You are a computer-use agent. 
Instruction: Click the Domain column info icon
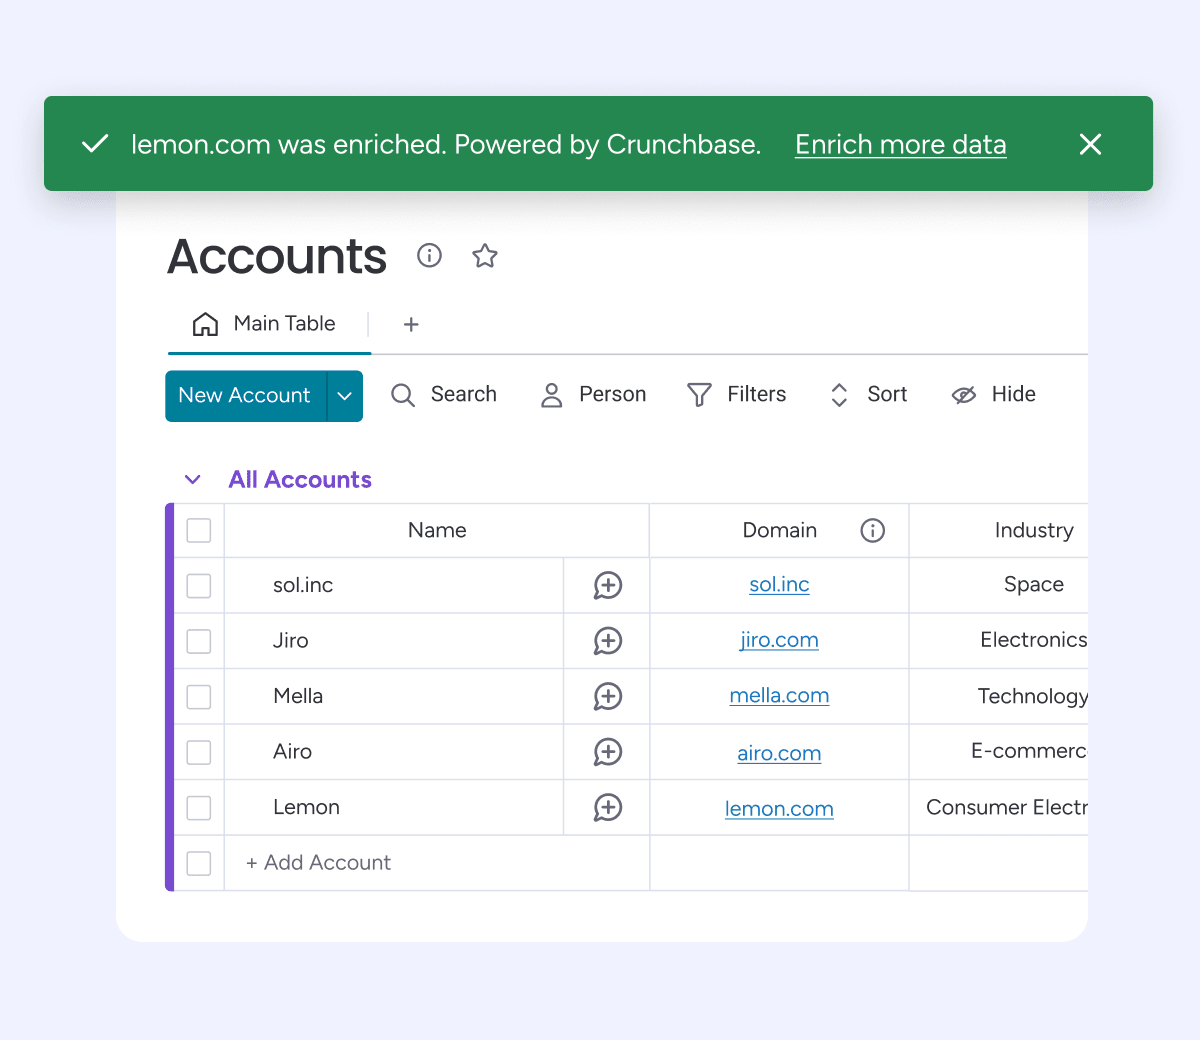[x=873, y=530]
